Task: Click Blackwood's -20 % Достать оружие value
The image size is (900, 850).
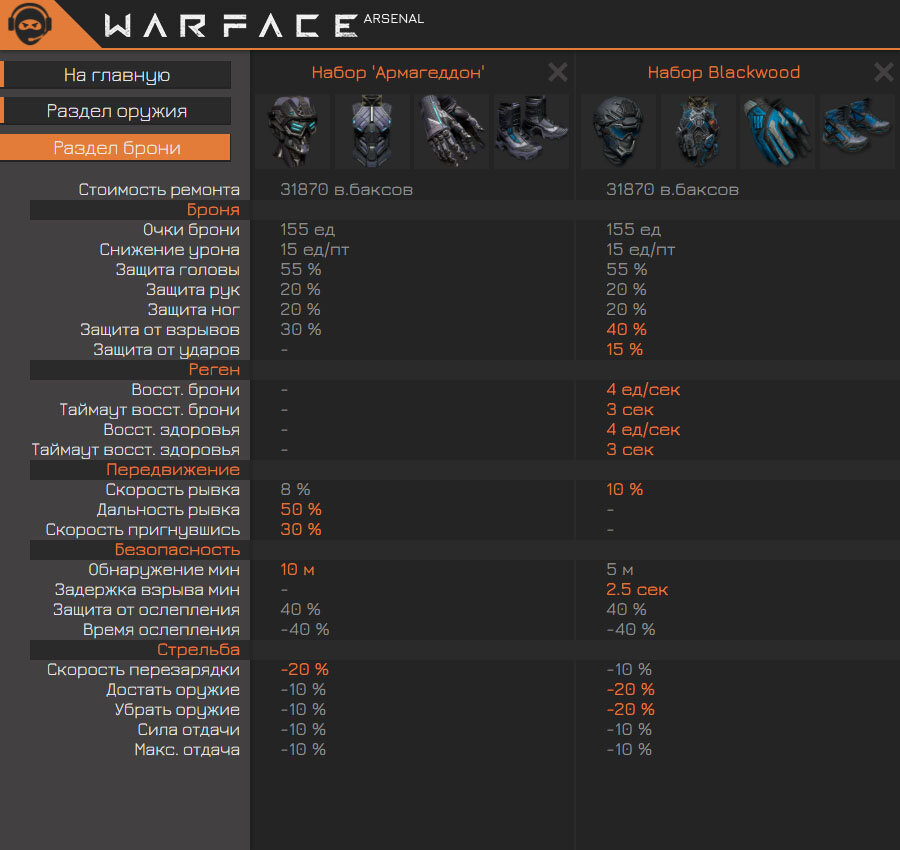Action: pyautogui.click(x=631, y=689)
